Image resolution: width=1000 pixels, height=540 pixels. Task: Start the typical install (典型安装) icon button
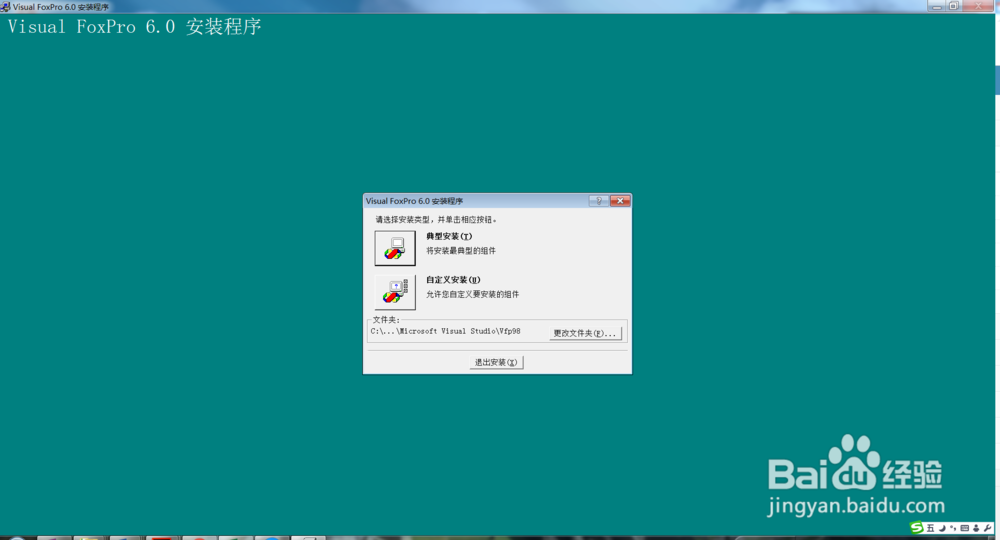[x=395, y=248]
